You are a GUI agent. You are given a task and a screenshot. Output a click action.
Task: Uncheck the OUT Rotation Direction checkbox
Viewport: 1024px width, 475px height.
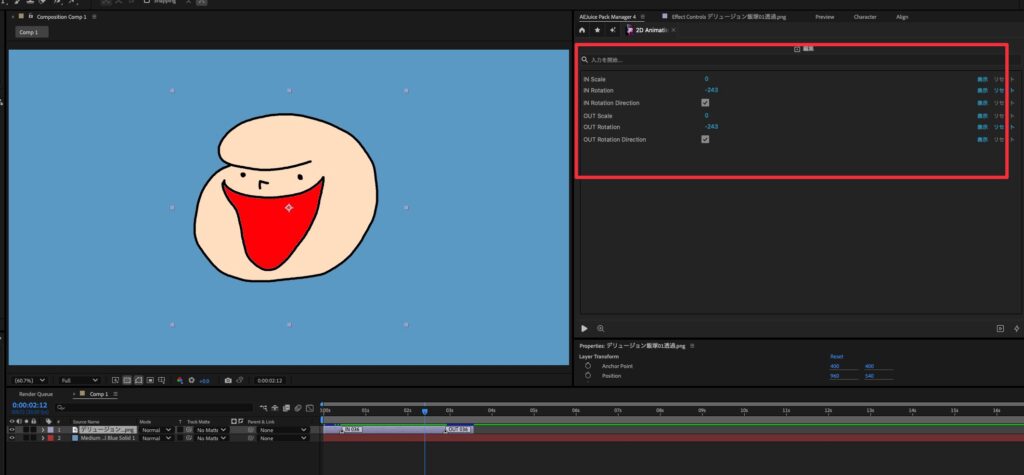tap(706, 139)
